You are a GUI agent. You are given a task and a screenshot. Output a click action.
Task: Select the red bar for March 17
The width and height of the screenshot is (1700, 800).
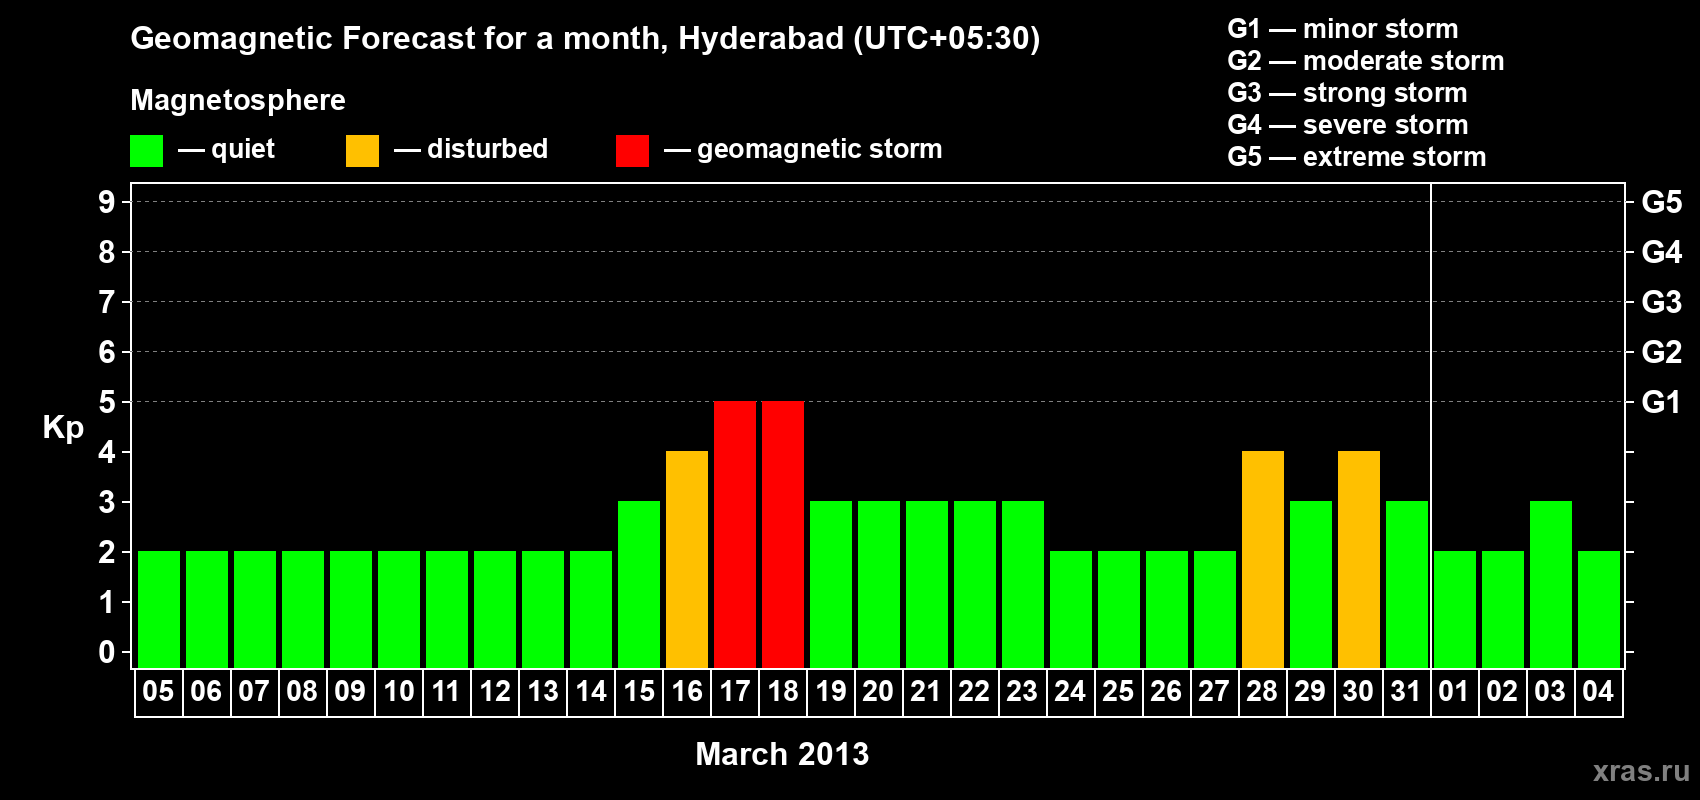point(735,534)
